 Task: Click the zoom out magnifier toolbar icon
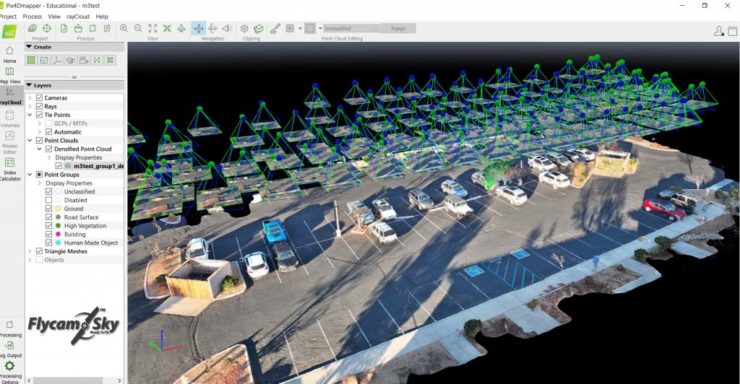[138, 28]
